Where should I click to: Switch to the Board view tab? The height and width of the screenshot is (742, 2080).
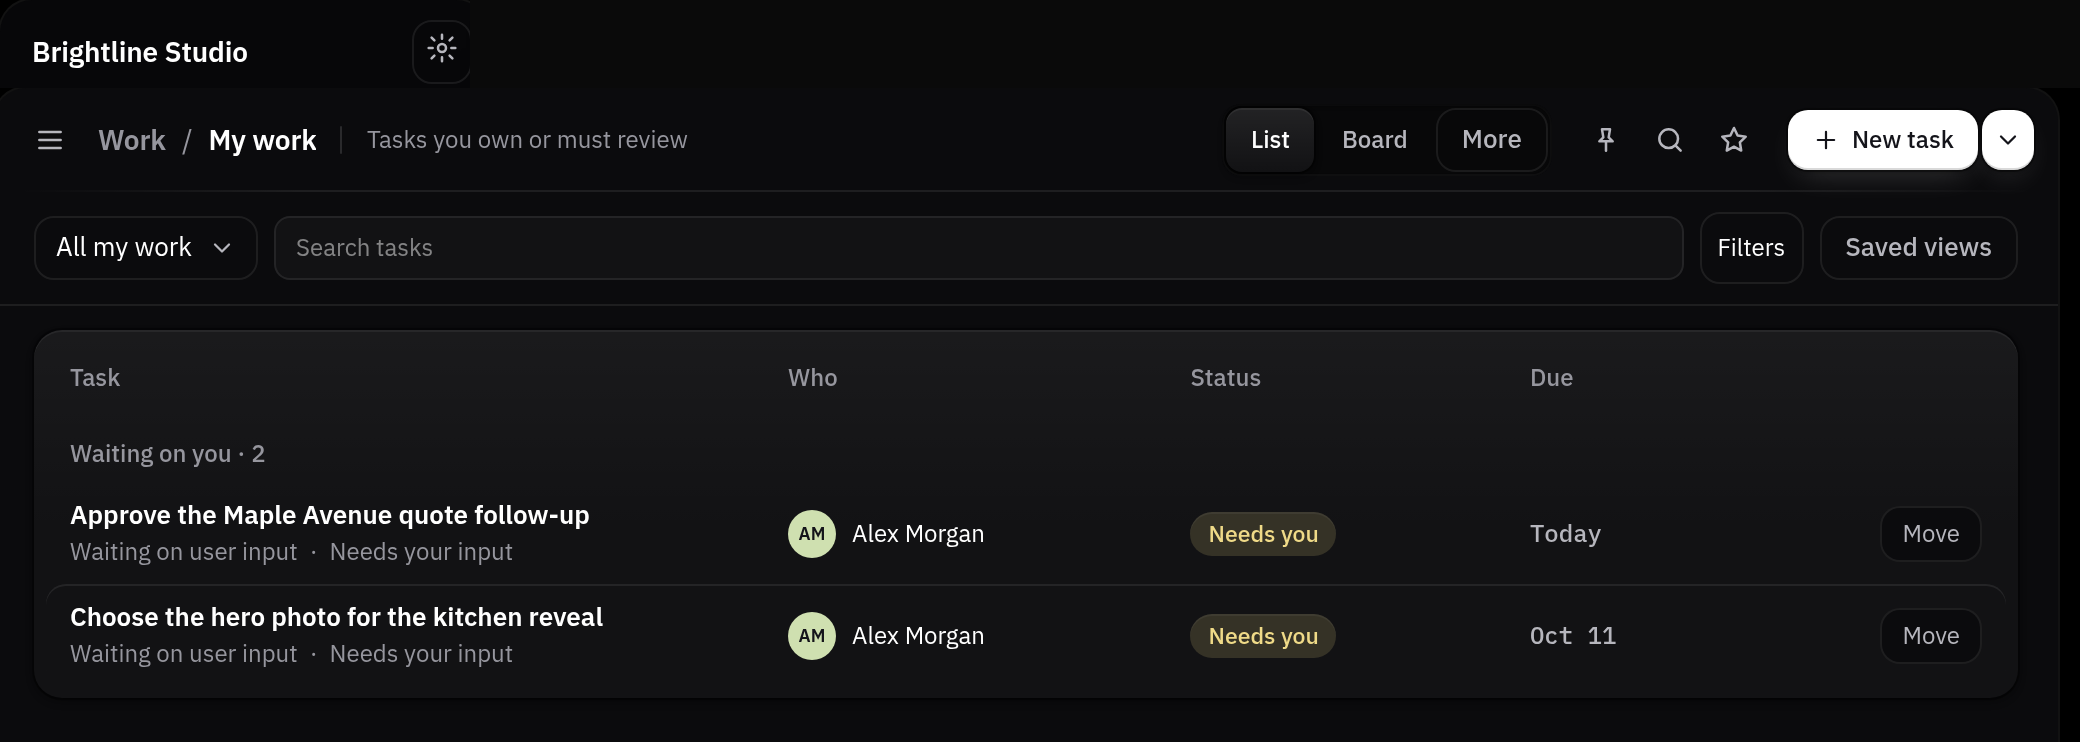(1374, 140)
